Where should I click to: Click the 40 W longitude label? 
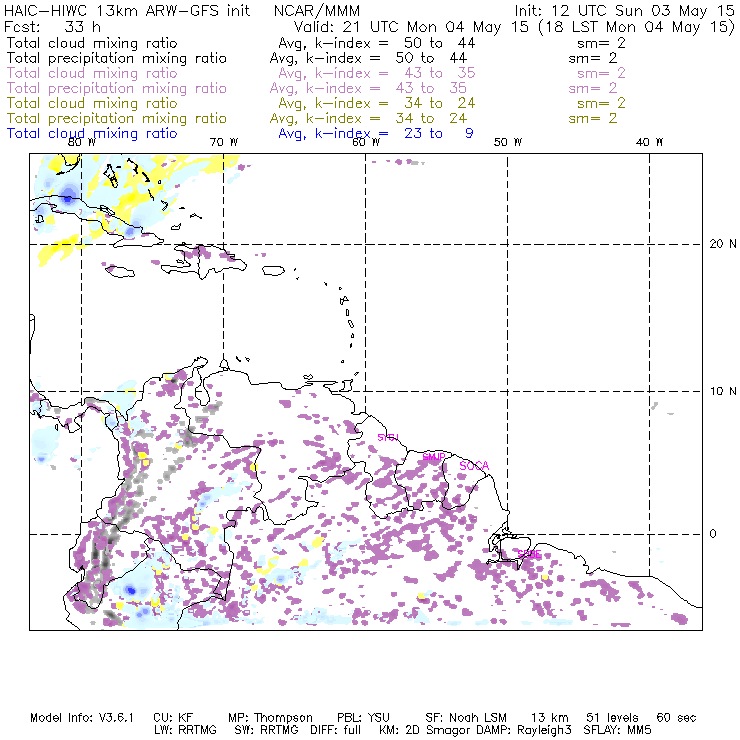coord(650,142)
